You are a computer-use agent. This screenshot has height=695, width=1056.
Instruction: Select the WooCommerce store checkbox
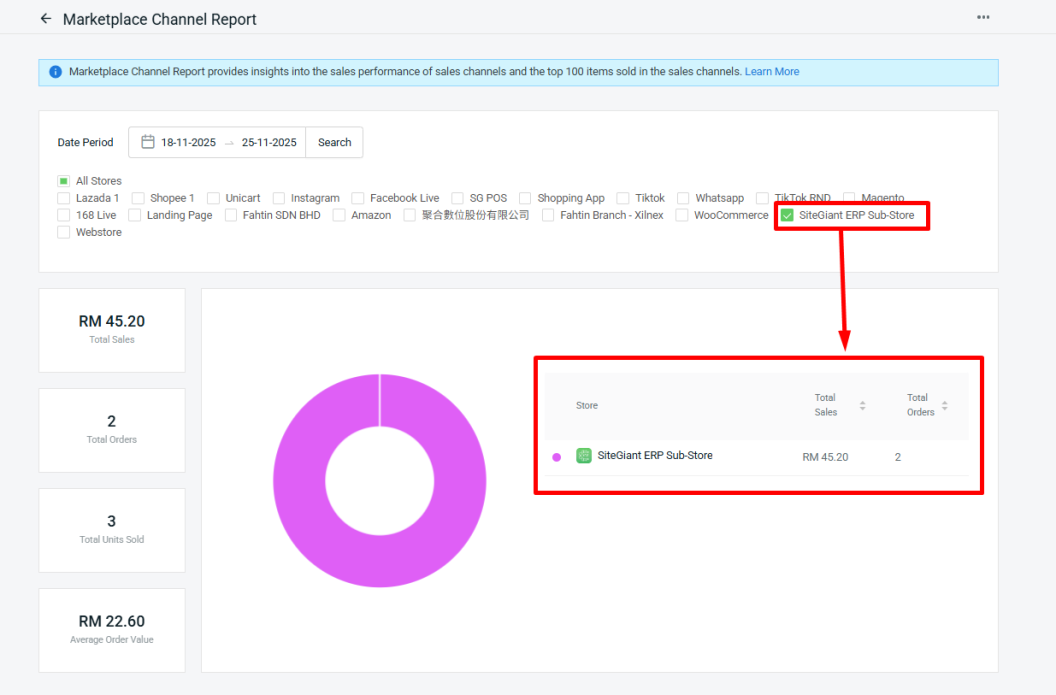(x=682, y=215)
